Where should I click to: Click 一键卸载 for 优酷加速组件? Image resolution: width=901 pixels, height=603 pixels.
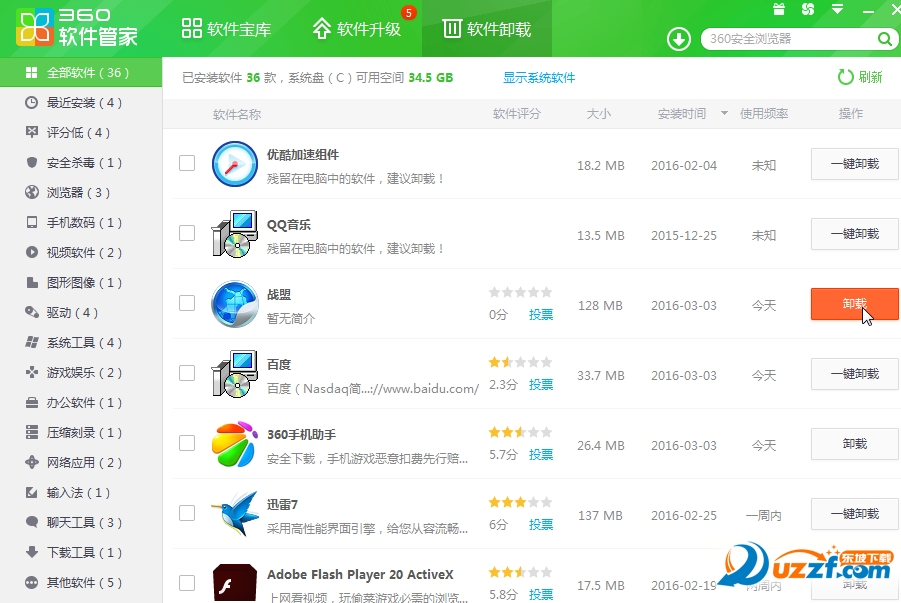[x=854, y=164]
